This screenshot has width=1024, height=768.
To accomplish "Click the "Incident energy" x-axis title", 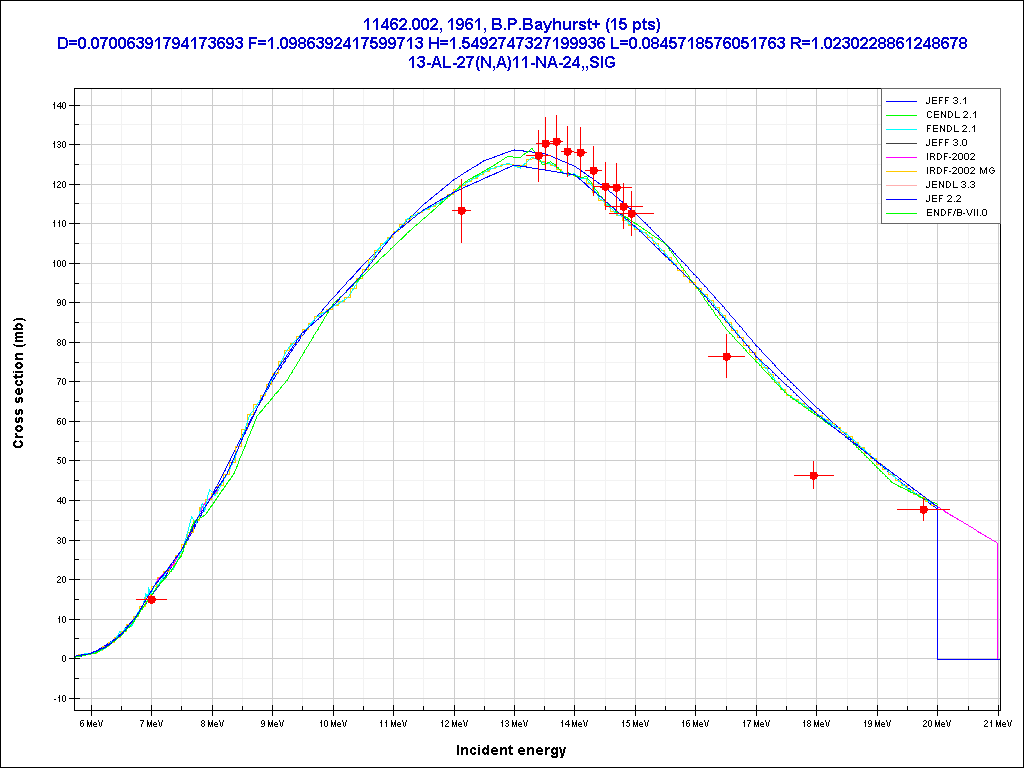I will point(511,750).
